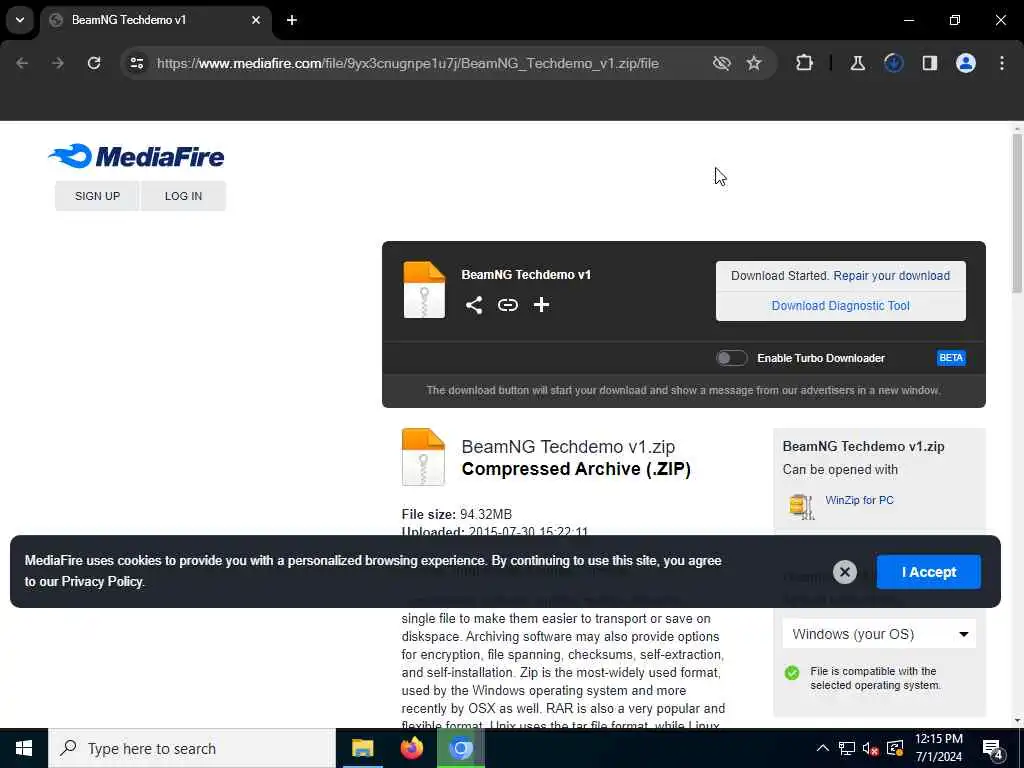Screen dimensions: 1024x768
Task: Click the page vertical scrollbar
Action: (1017, 212)
